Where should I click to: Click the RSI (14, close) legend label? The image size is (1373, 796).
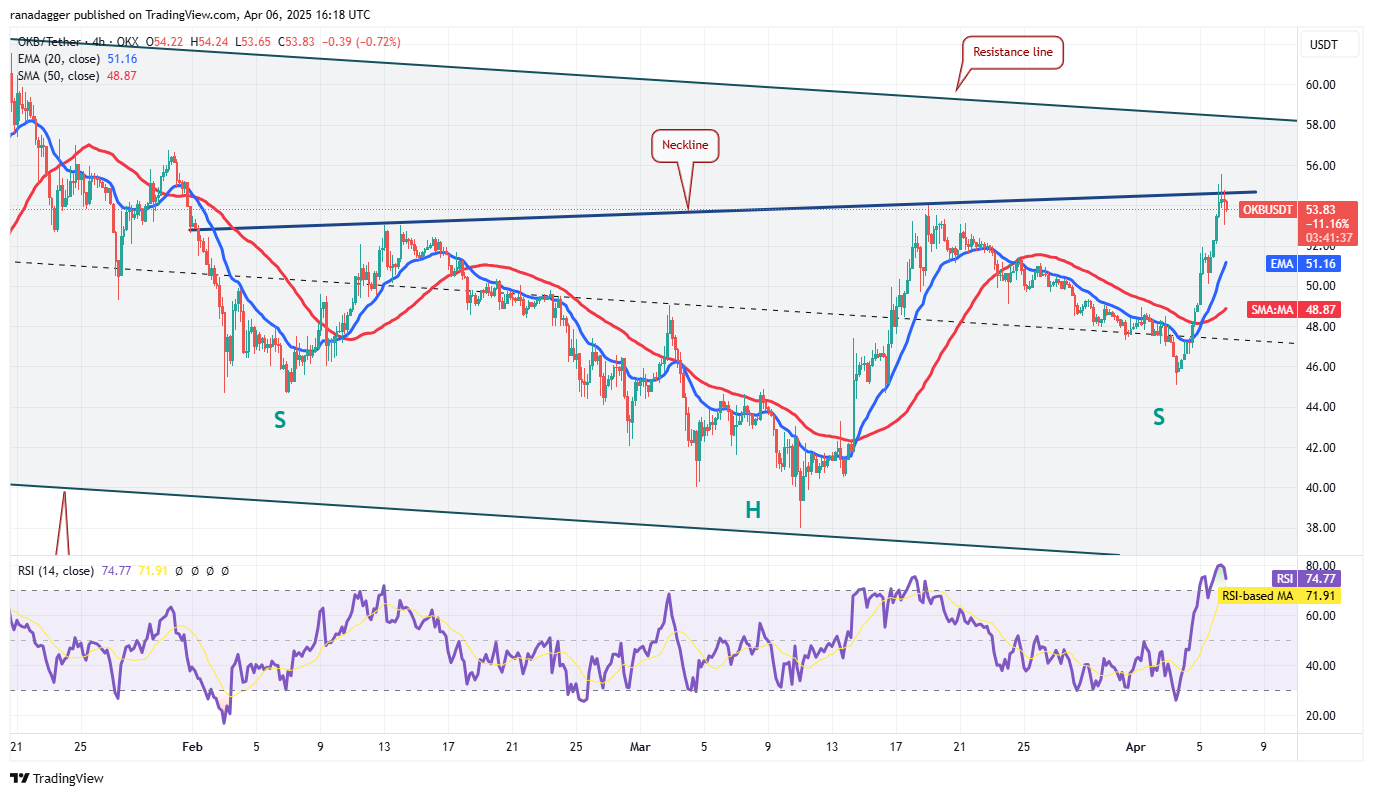tap(55, 571)
